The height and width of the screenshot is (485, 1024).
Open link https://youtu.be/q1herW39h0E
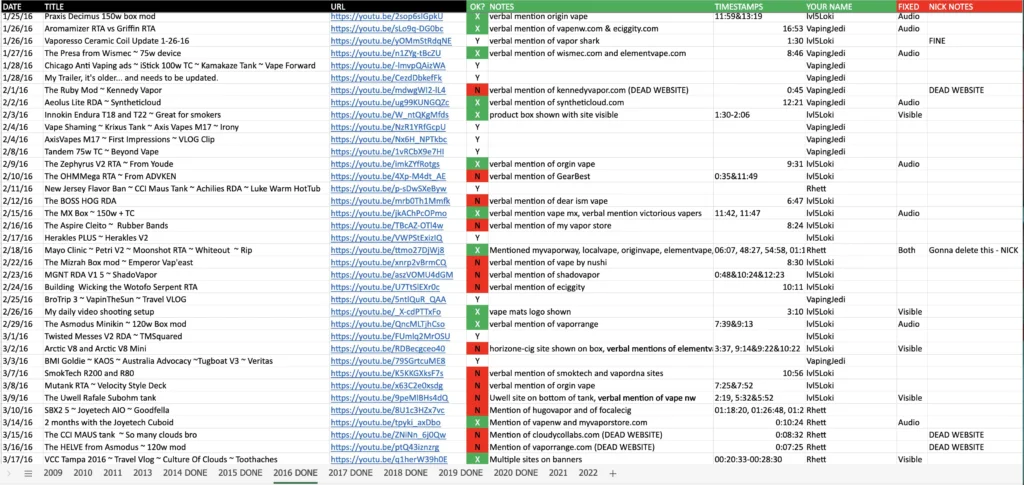click(x=389, y=460)
